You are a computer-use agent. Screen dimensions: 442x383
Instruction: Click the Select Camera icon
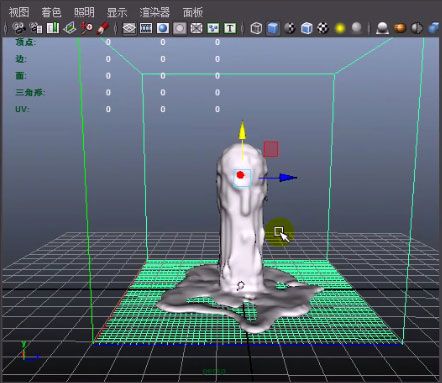pos(19,28)
